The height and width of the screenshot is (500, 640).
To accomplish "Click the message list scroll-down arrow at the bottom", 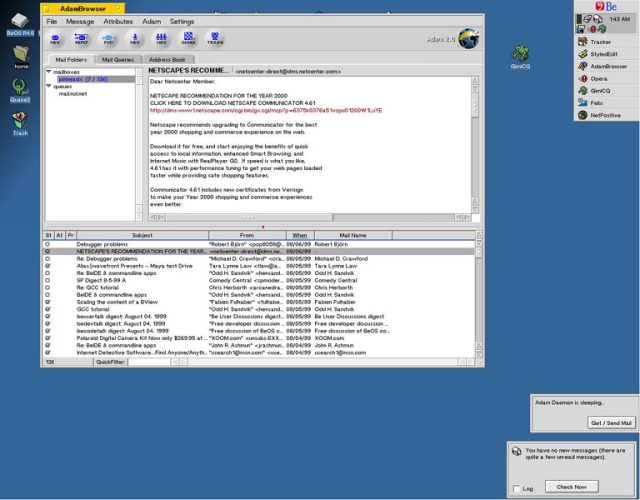I will tap(479, 353).
